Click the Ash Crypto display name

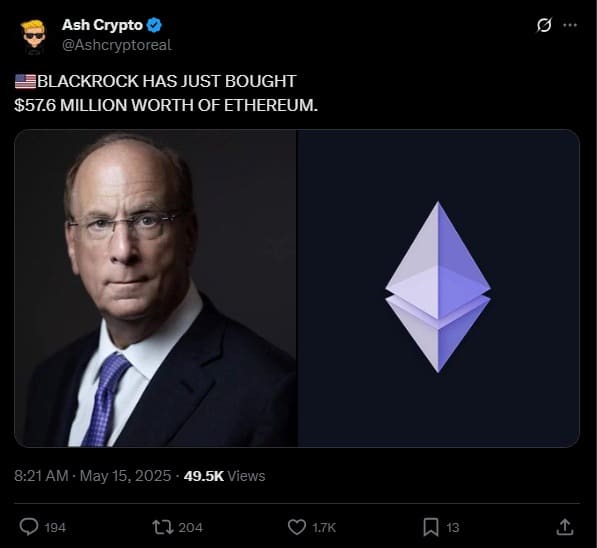(x=102, y=25)
